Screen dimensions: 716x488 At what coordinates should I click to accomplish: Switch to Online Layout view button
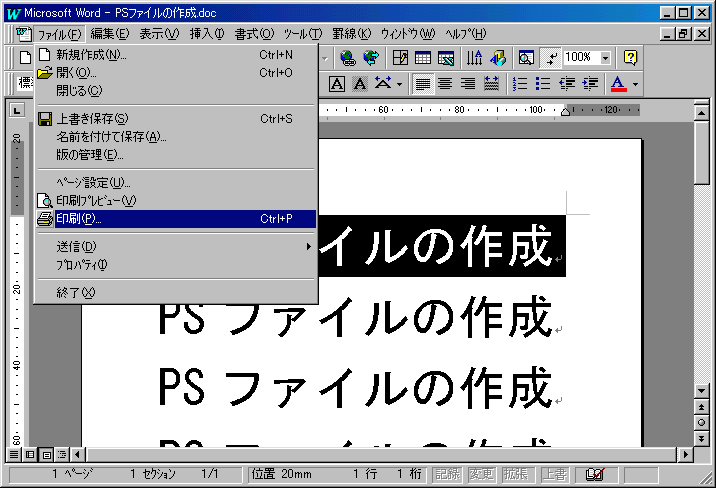tap(30, 454)
